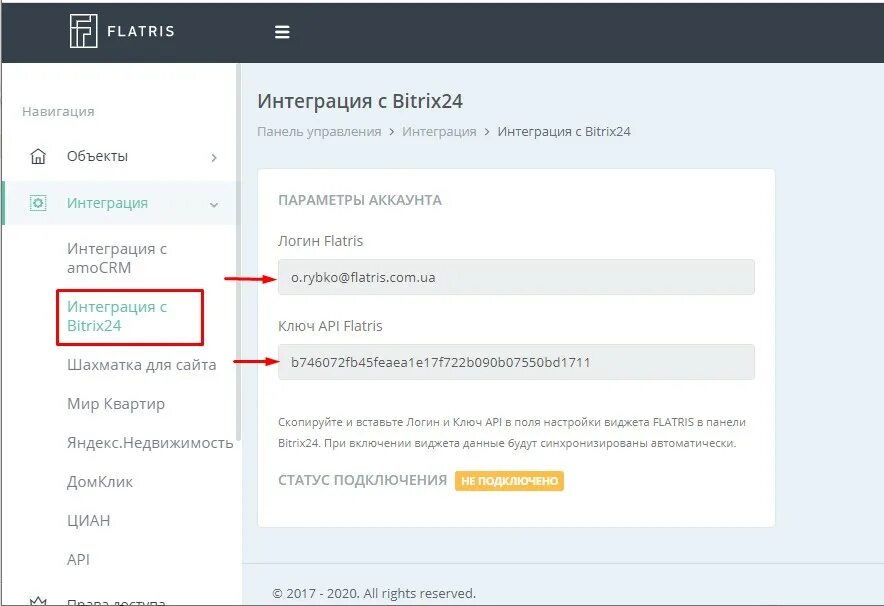Viewport: 884px width, 606px height.
Task: Open Интеграция с Bitrix24 sidebar item
Action: 117,316
